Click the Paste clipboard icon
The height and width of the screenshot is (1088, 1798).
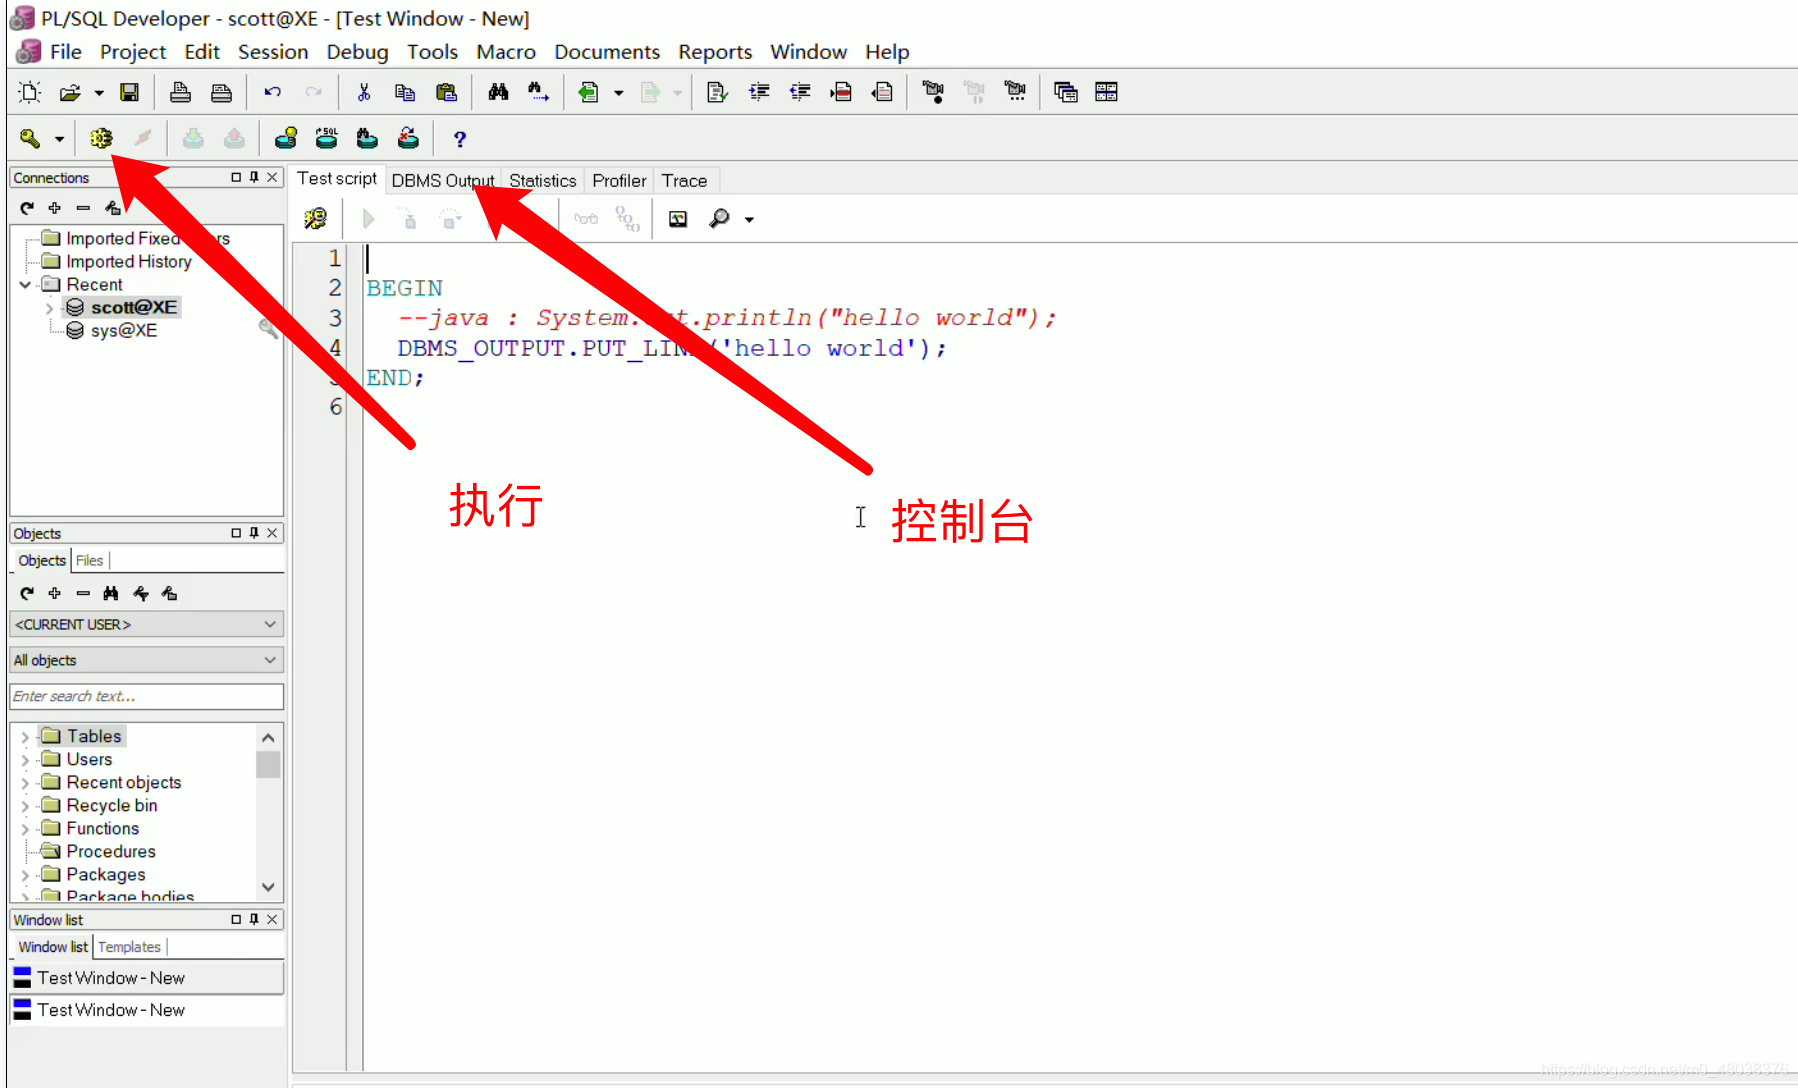pos(446,92)
